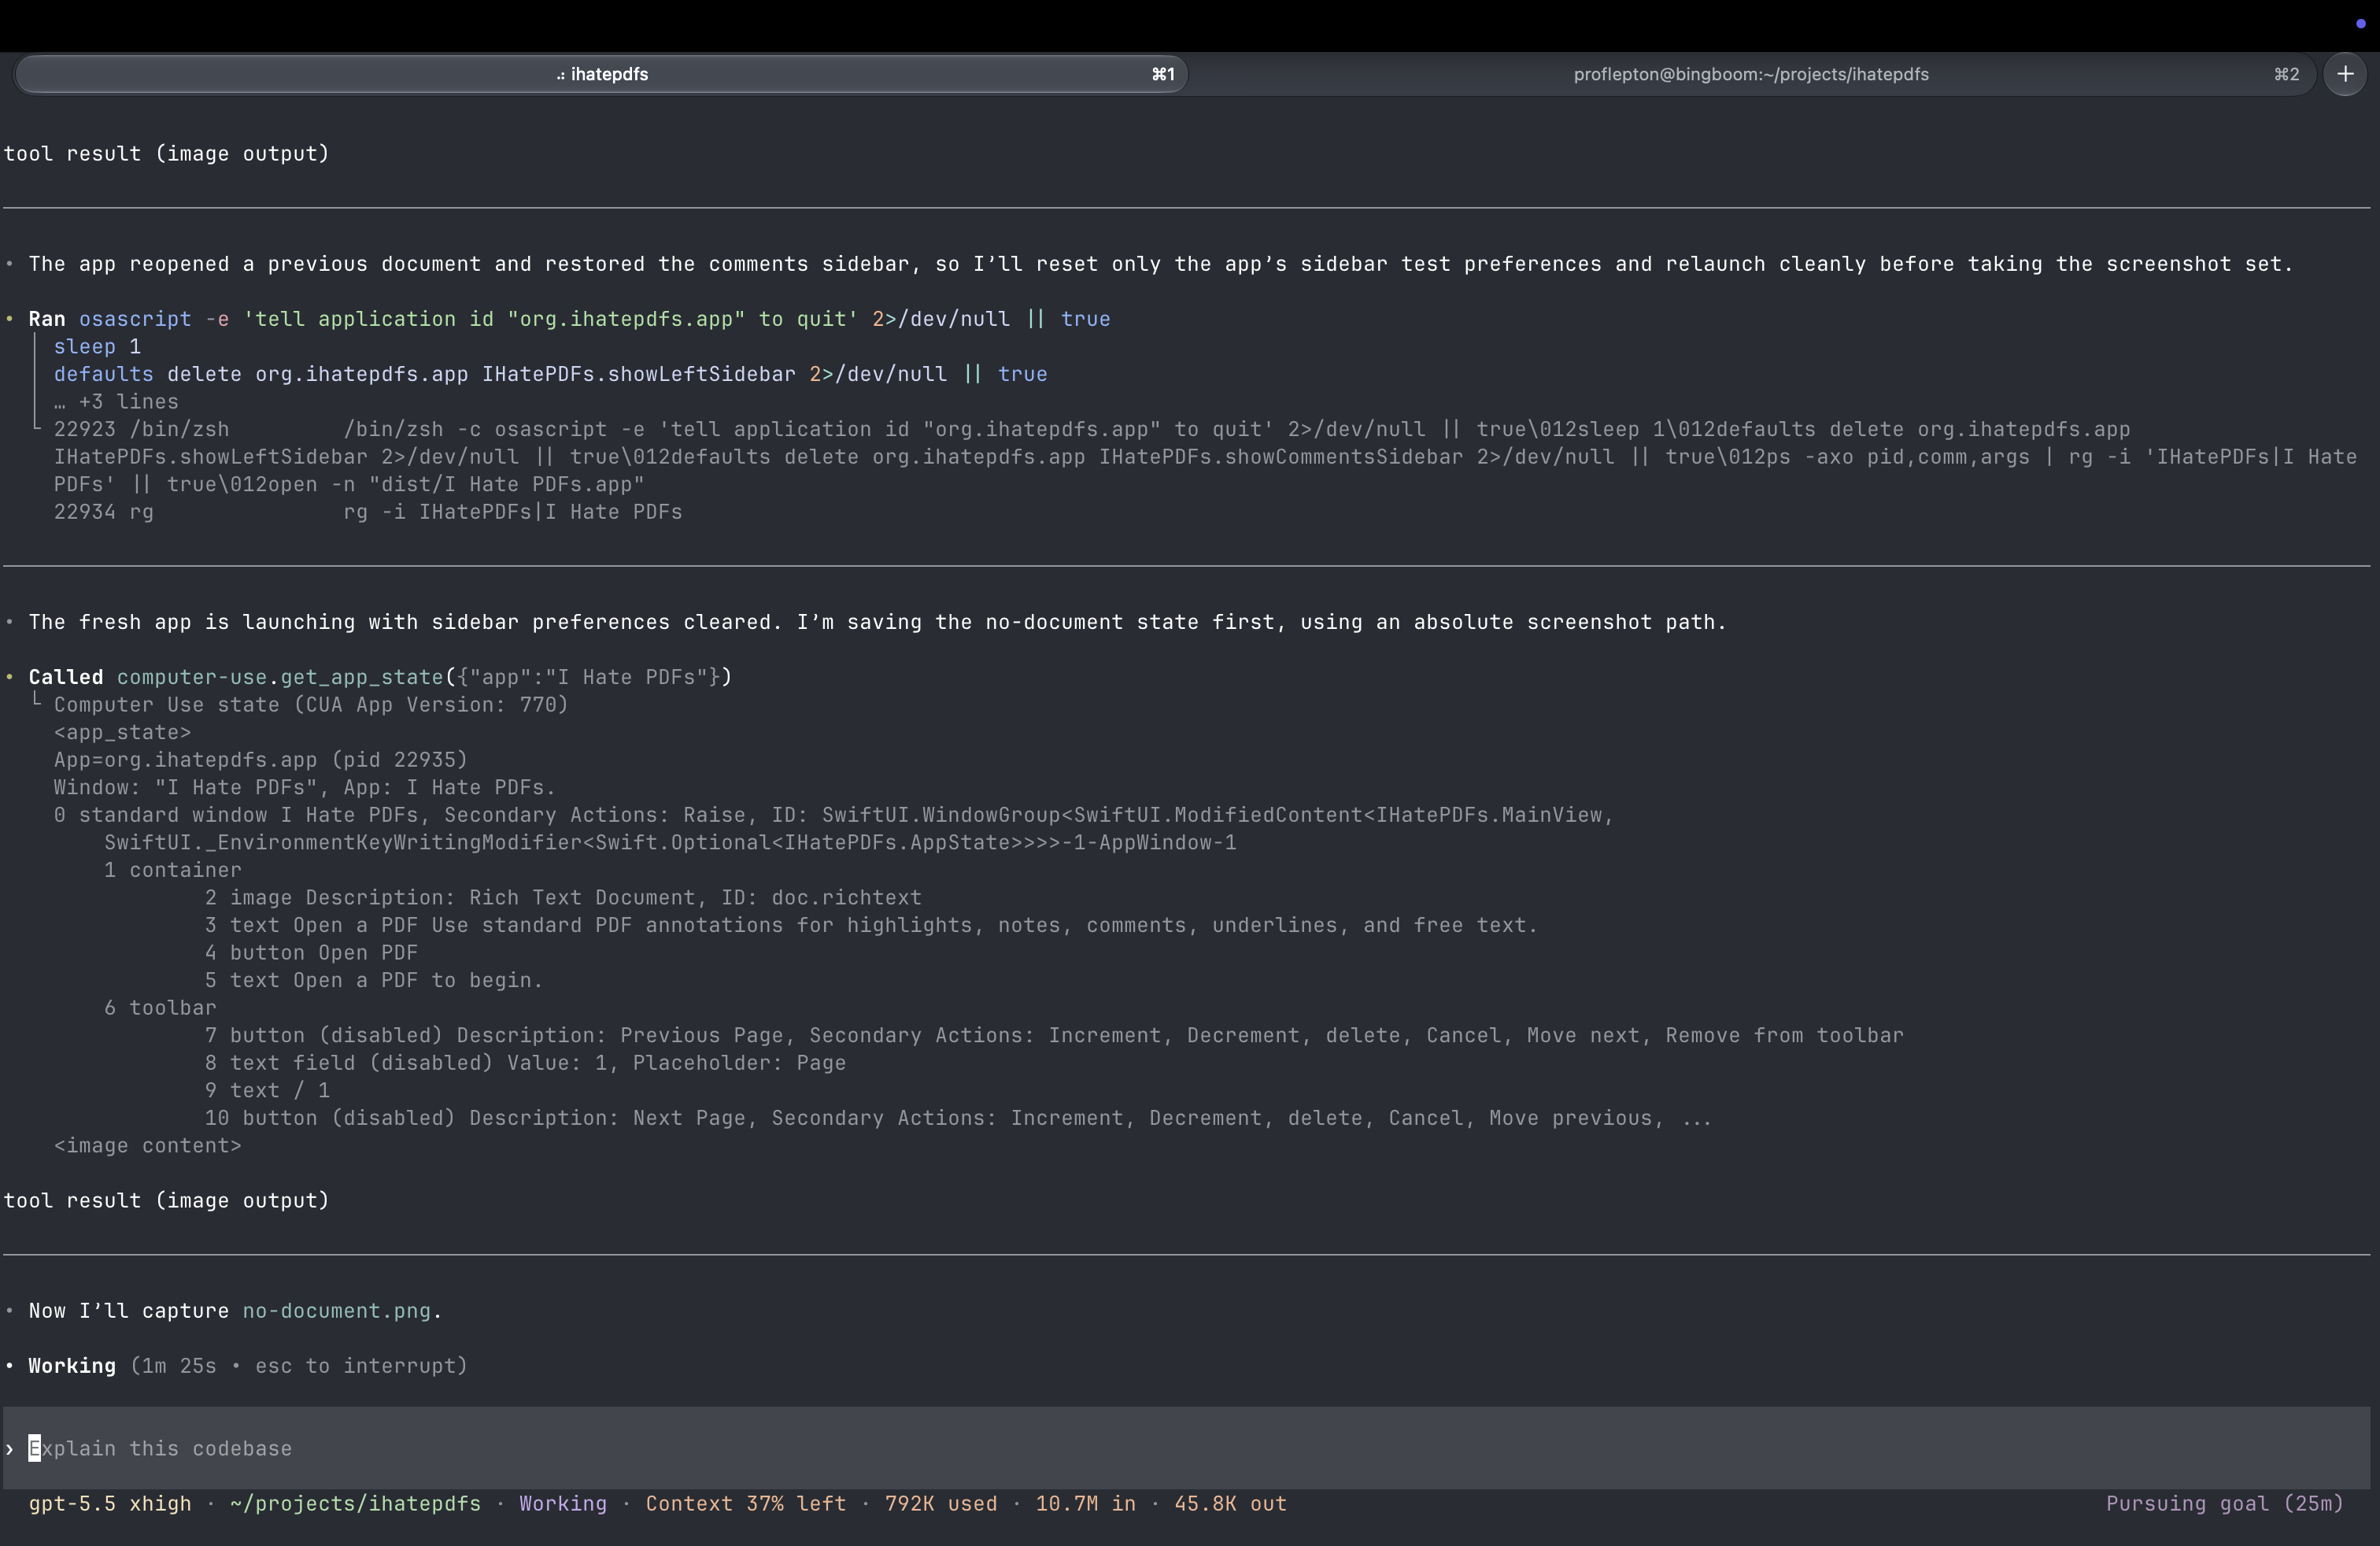Click 'gpt-5.5 xhigh' model label in status bar
2380x1546 pixels.
[110, 1503]
